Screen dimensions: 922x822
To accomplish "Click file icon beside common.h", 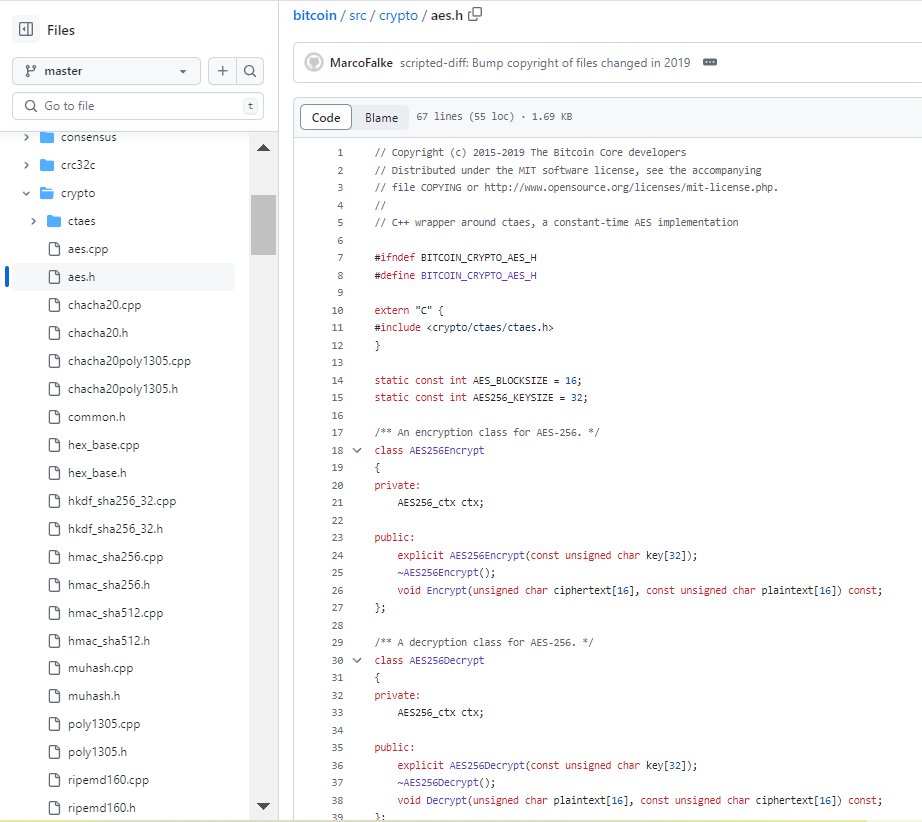I will click(54, 417).
